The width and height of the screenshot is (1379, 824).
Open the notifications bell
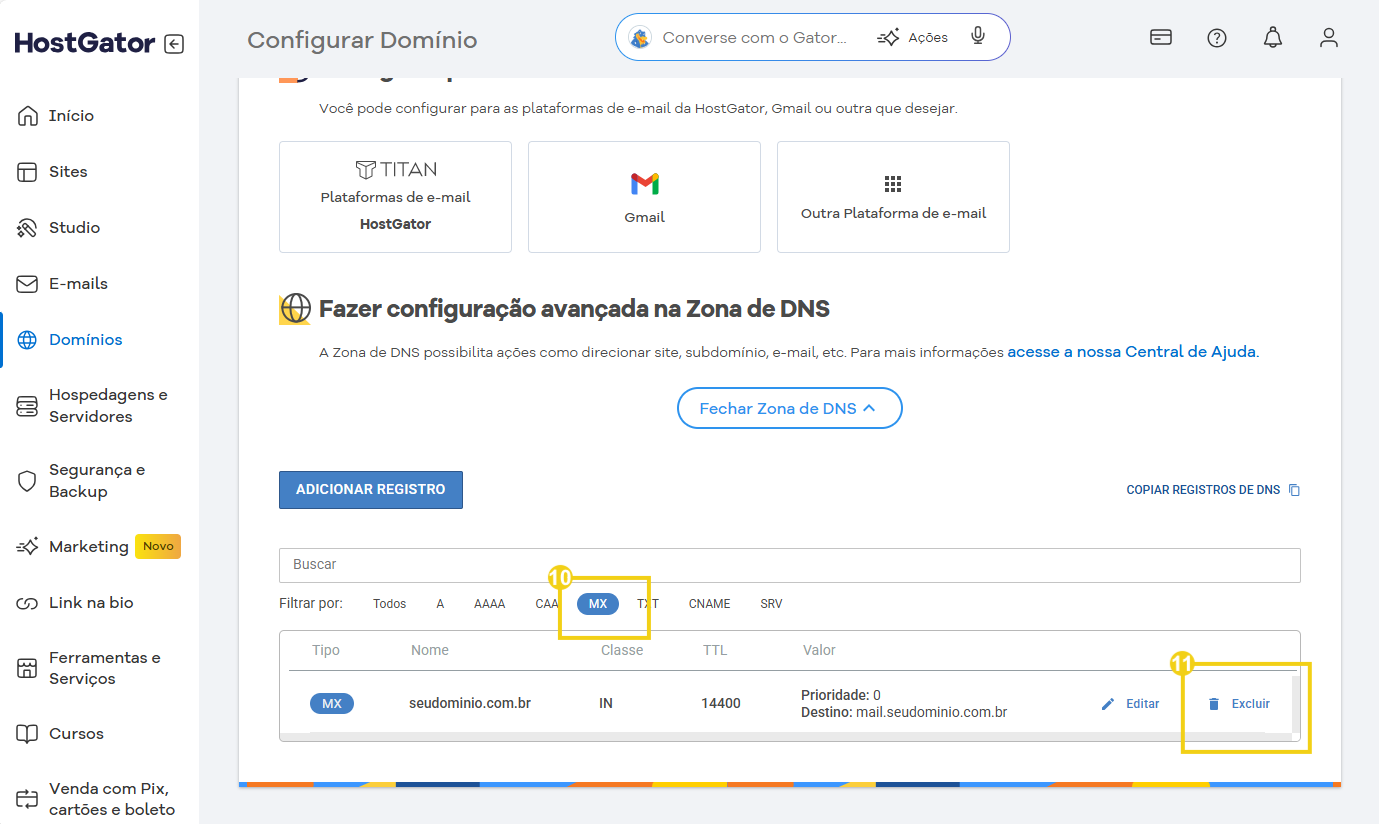[x=1272, y=38]
